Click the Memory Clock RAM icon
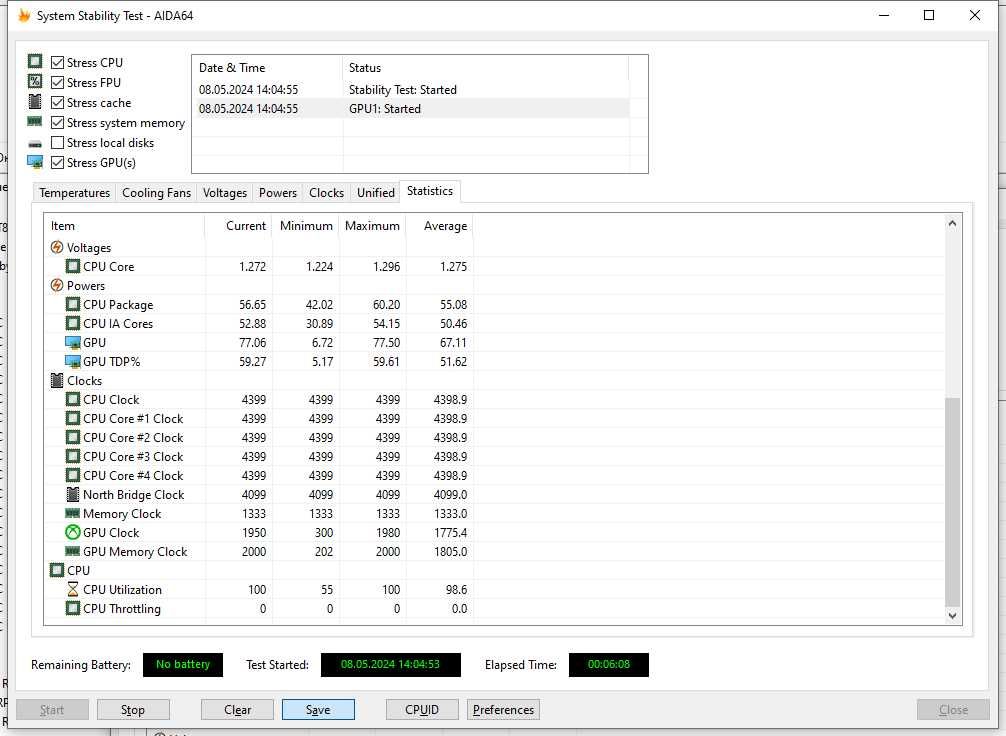This screenshot has height=736, width=1006. tap(73, 513)
